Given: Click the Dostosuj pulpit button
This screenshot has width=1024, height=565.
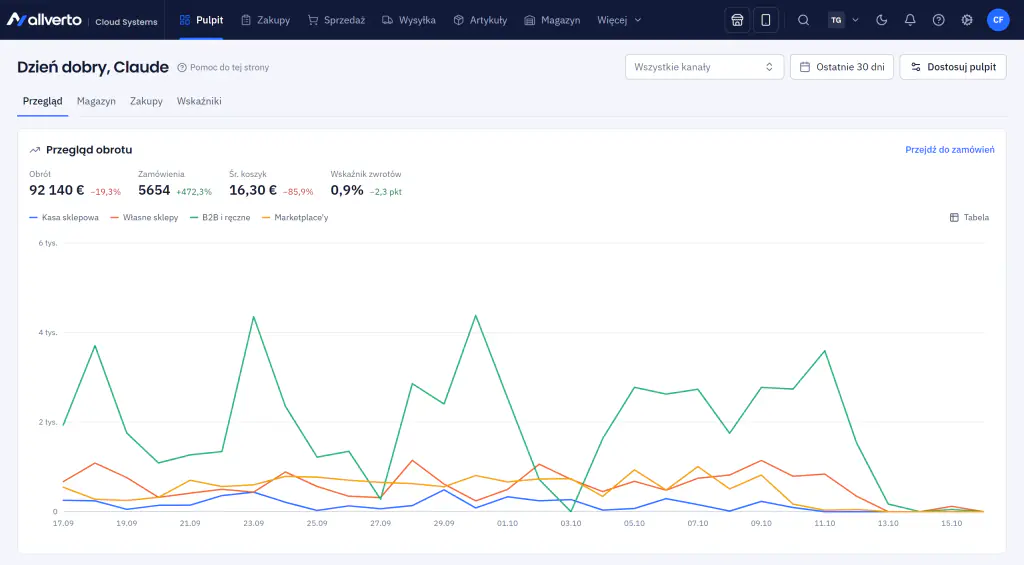Looking at the screenshot, I should [x=953, y=67].
